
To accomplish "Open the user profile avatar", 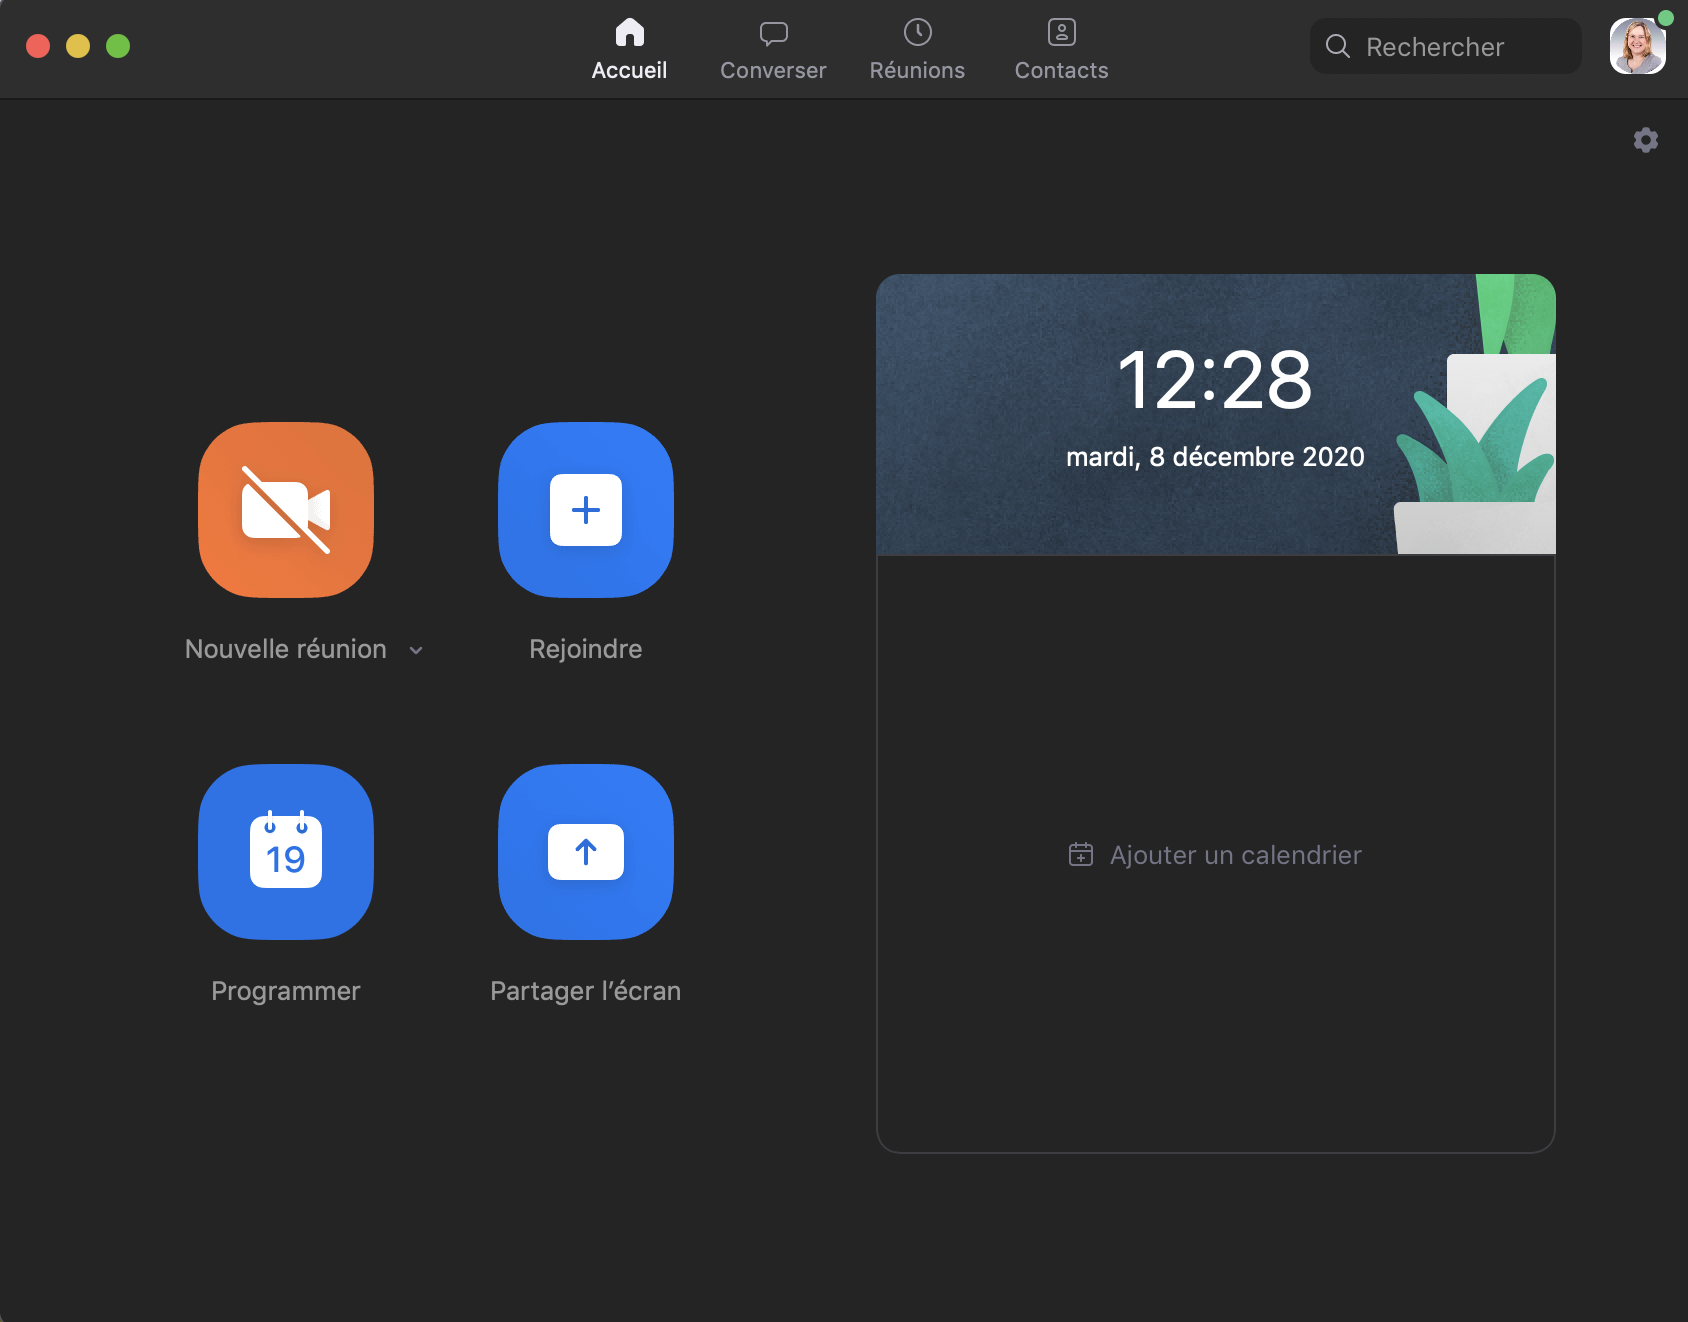I will (x=1636, y=47).
